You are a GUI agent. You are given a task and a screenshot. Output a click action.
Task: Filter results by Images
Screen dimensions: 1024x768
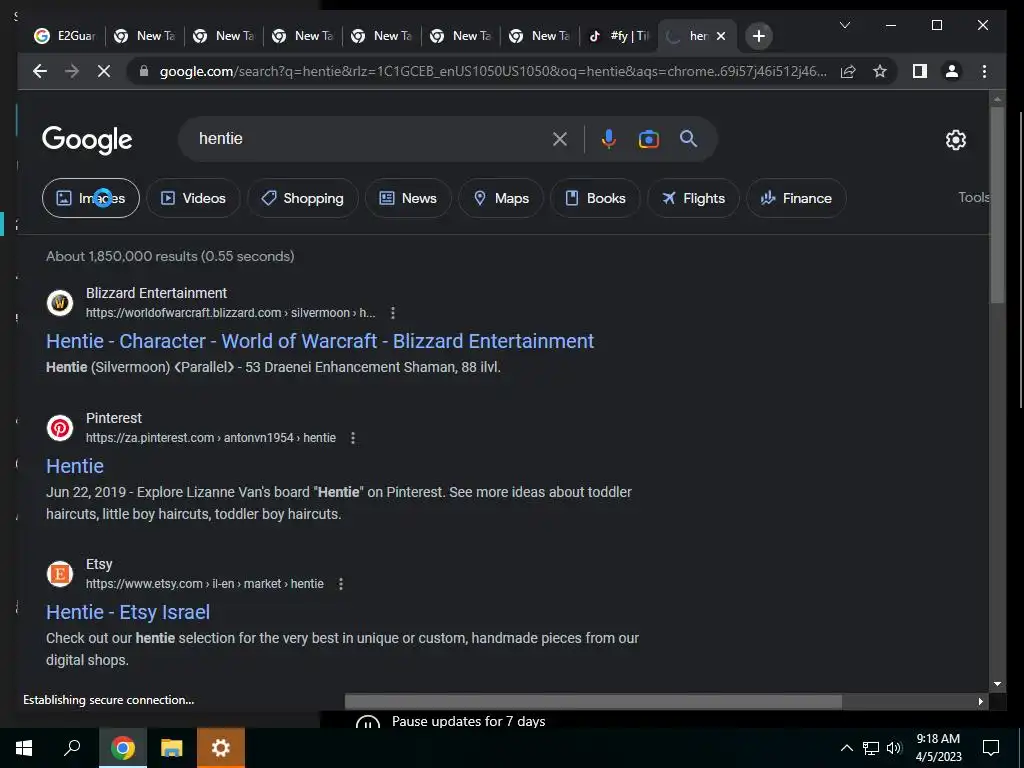pyautogui.click(x=91, y=198)
